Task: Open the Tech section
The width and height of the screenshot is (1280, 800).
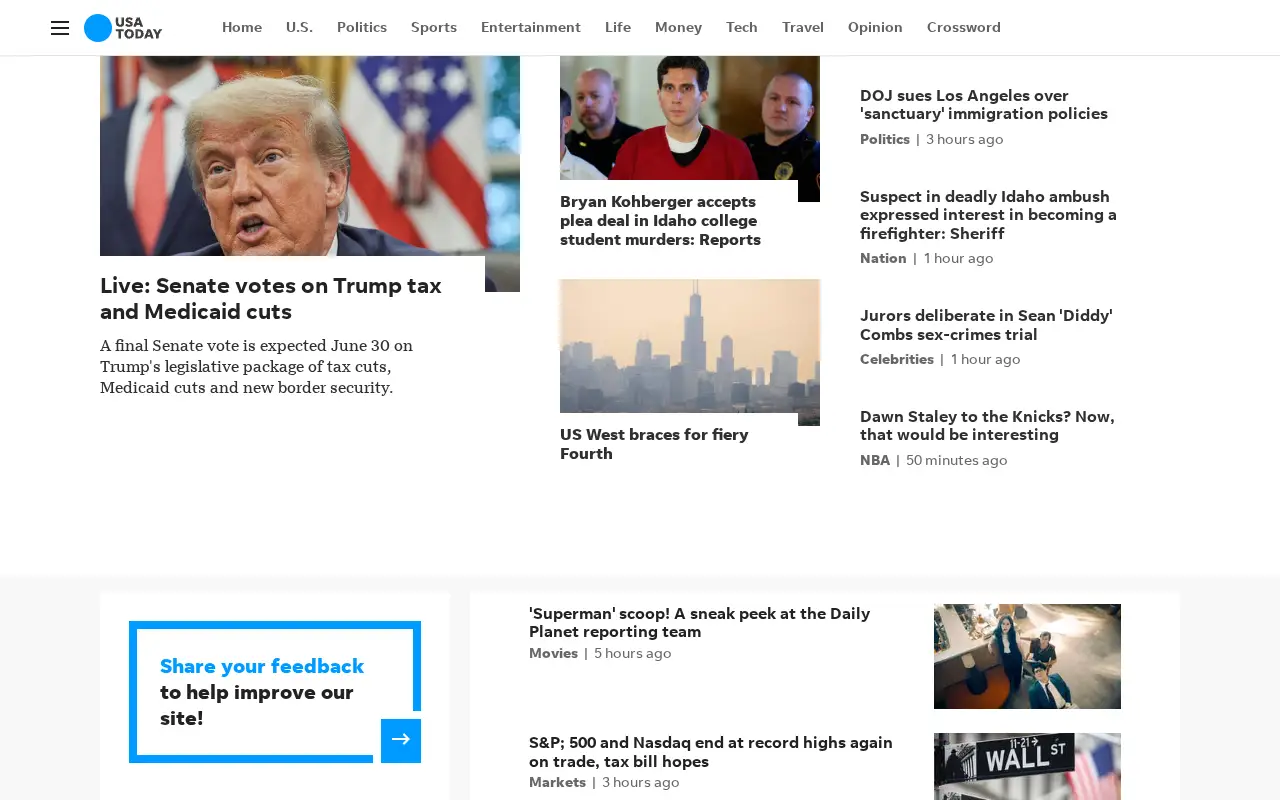Action: point(742,27)
